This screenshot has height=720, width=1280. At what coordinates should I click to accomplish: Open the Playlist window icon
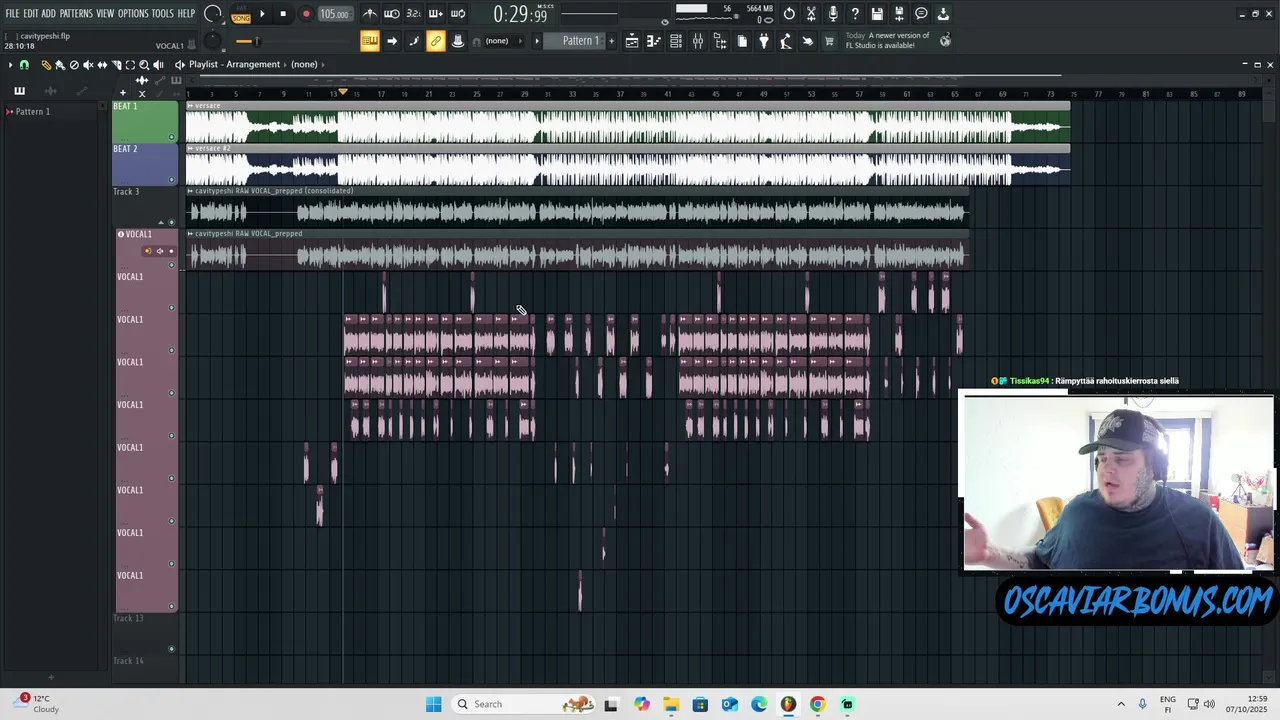(x=632, y=41)
